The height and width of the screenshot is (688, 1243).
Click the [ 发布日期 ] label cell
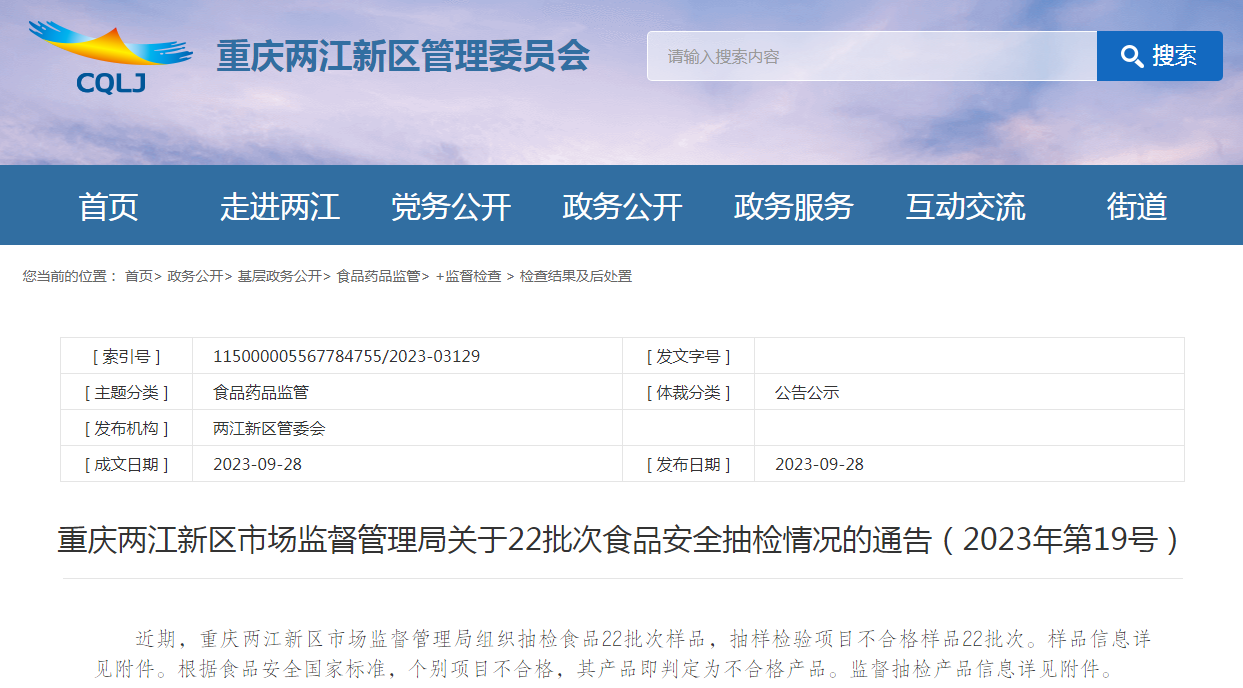[688, 464]
